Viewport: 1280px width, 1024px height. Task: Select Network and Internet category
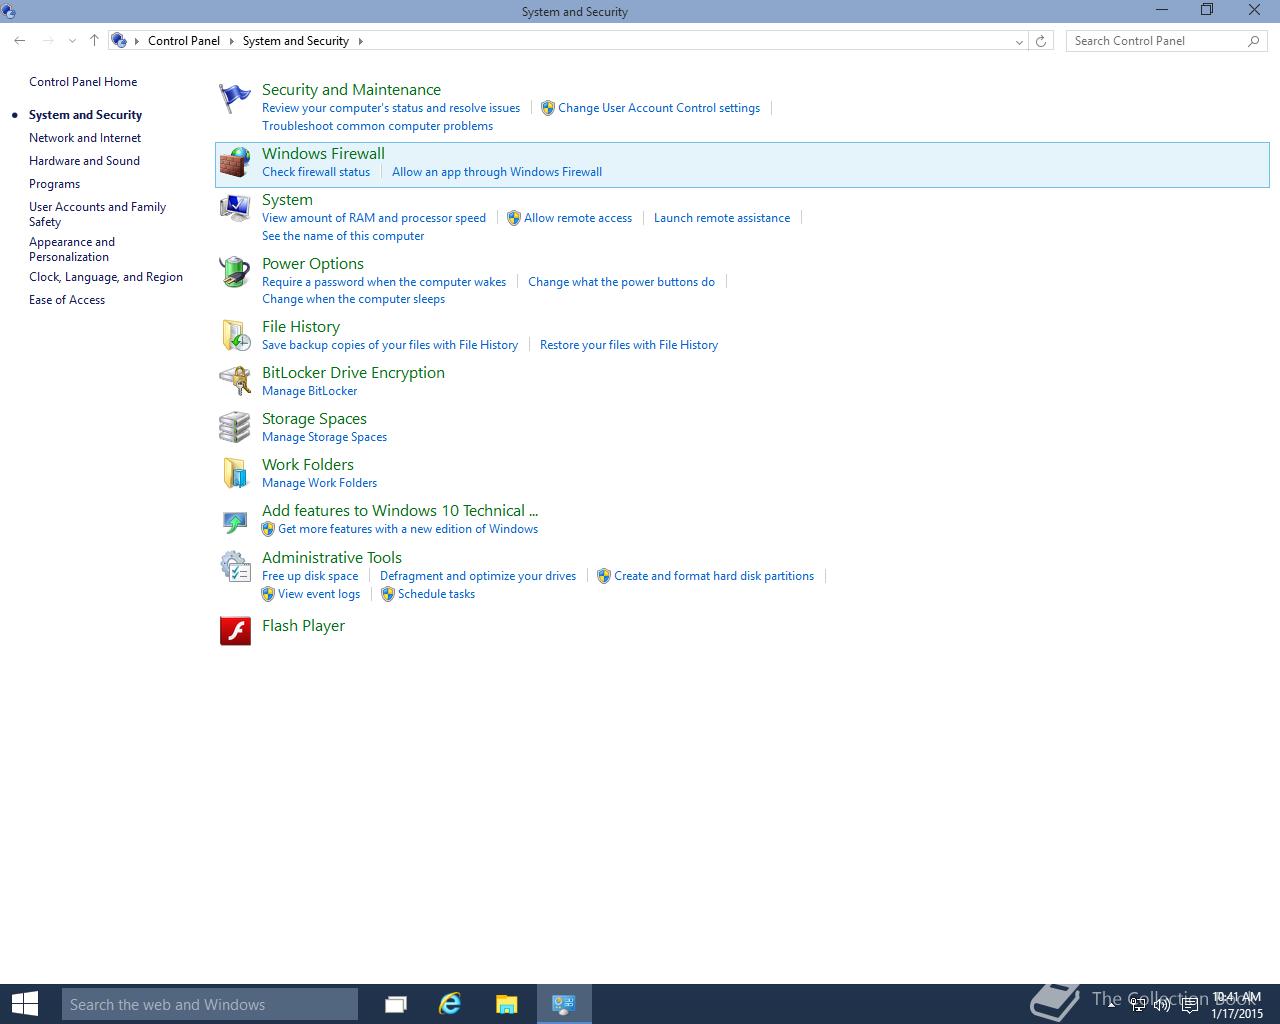point(85,138)
